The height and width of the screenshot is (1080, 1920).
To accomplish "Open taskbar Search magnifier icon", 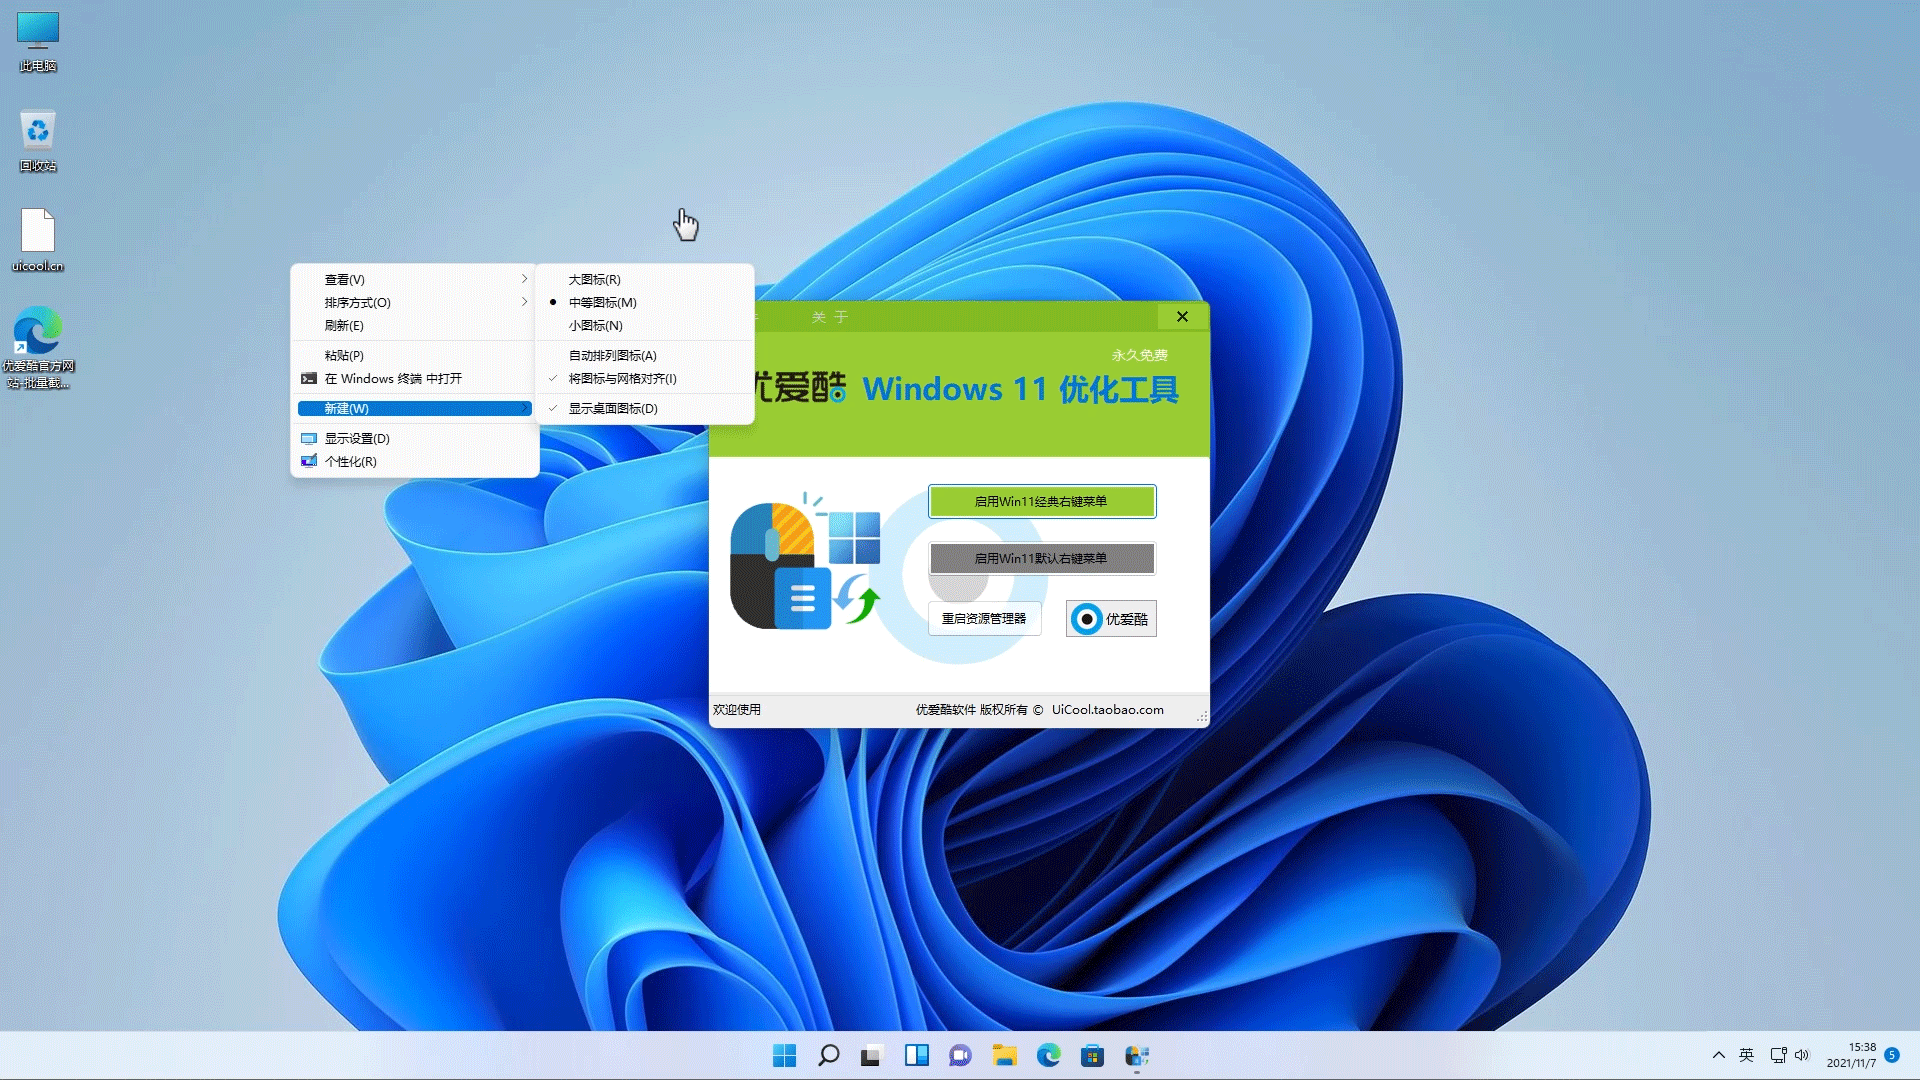I will 828,1056.
